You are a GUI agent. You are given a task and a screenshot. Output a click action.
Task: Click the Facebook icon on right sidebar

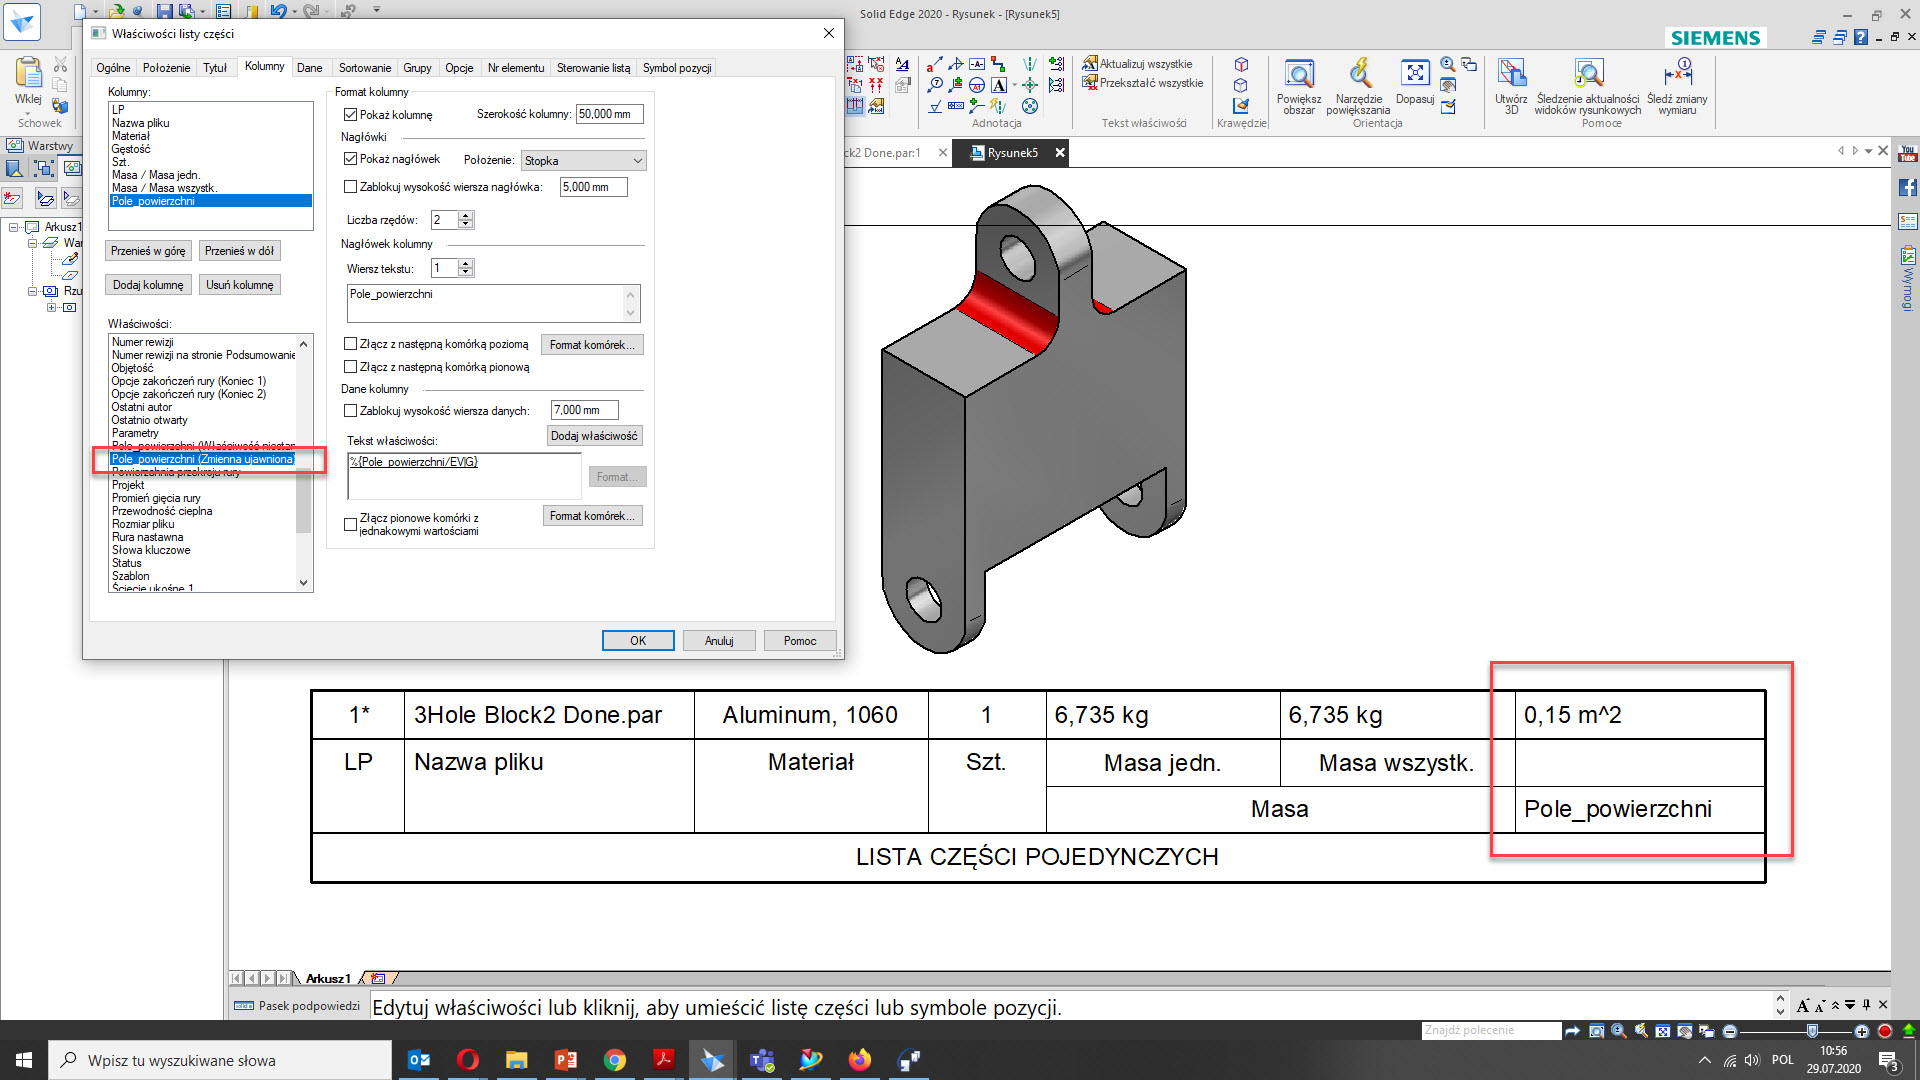pos(1908,187)
